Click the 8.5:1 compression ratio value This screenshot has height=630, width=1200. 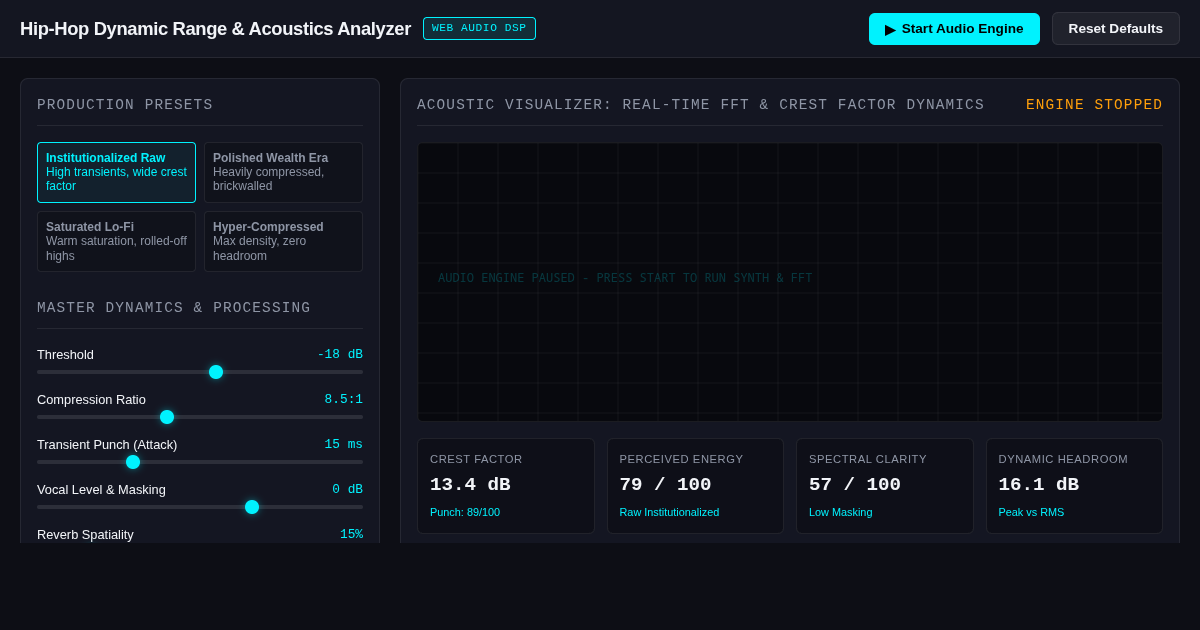343,399
